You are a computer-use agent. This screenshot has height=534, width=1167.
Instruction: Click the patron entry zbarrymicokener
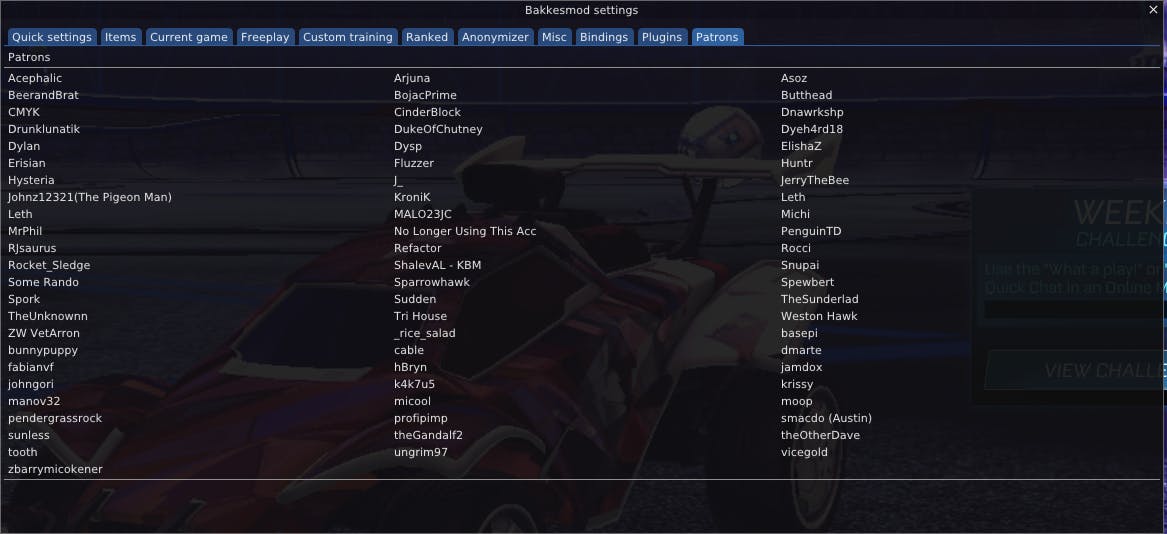pyautogui.click(x=55, y=469)
